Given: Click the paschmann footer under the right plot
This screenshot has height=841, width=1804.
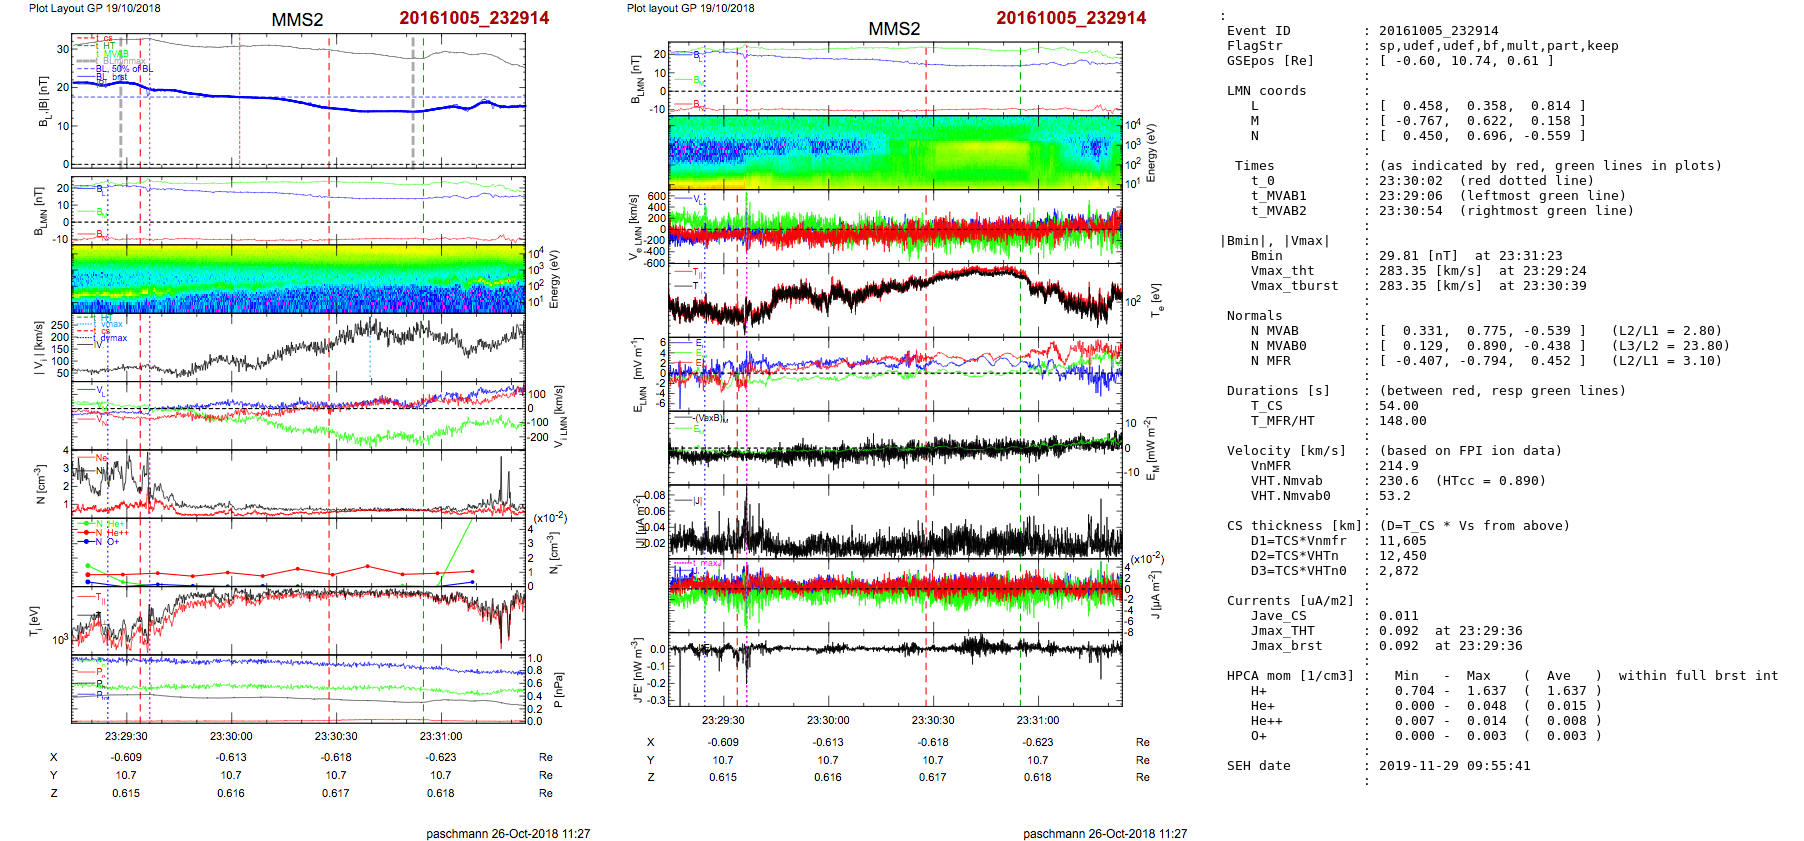Looking at the screenshot, I should click(1104, 833).
